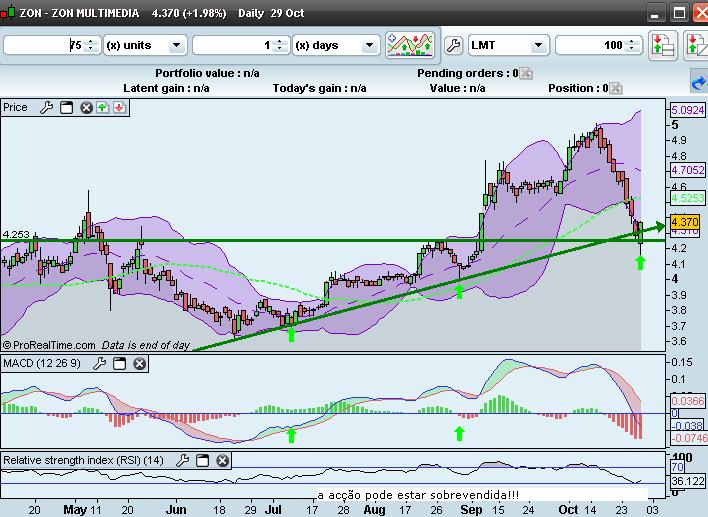Maximize the Price panel window icon
The width and height of the screenshot is (708, 517).
tap(66, 107)
